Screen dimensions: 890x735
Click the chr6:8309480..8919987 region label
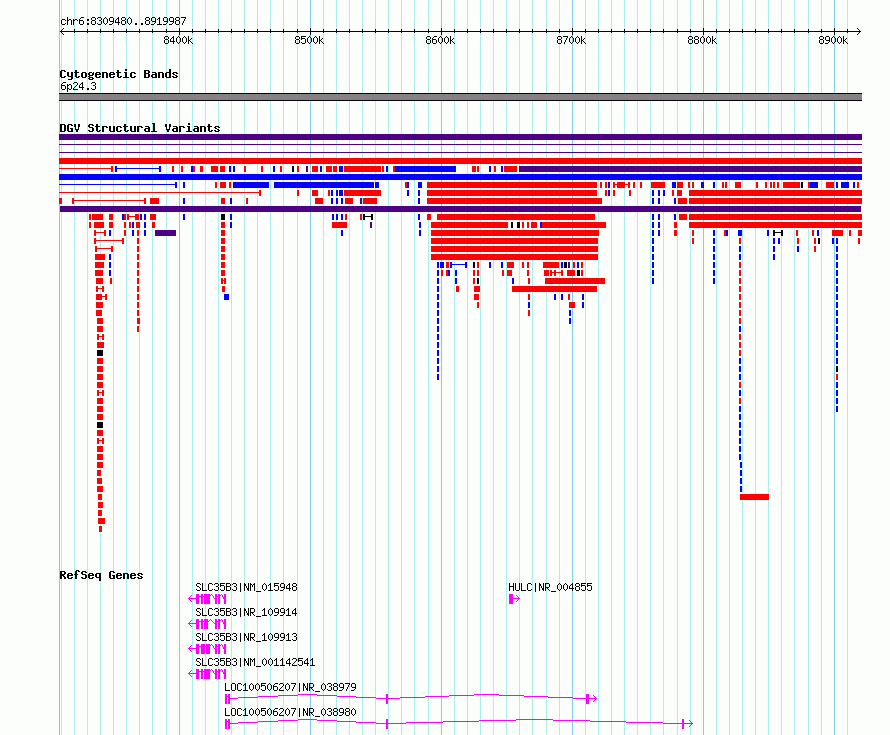pos(123,21)
